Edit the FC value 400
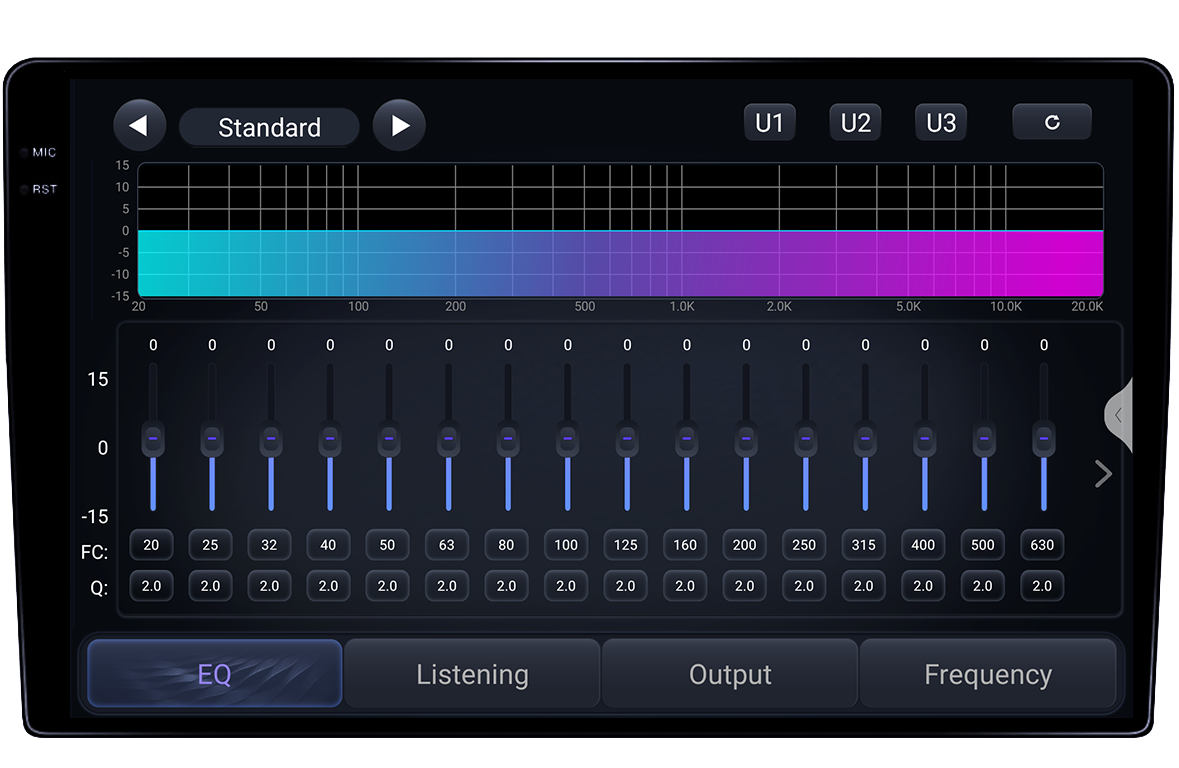1179x768 pixels. [x=923, y=545]
